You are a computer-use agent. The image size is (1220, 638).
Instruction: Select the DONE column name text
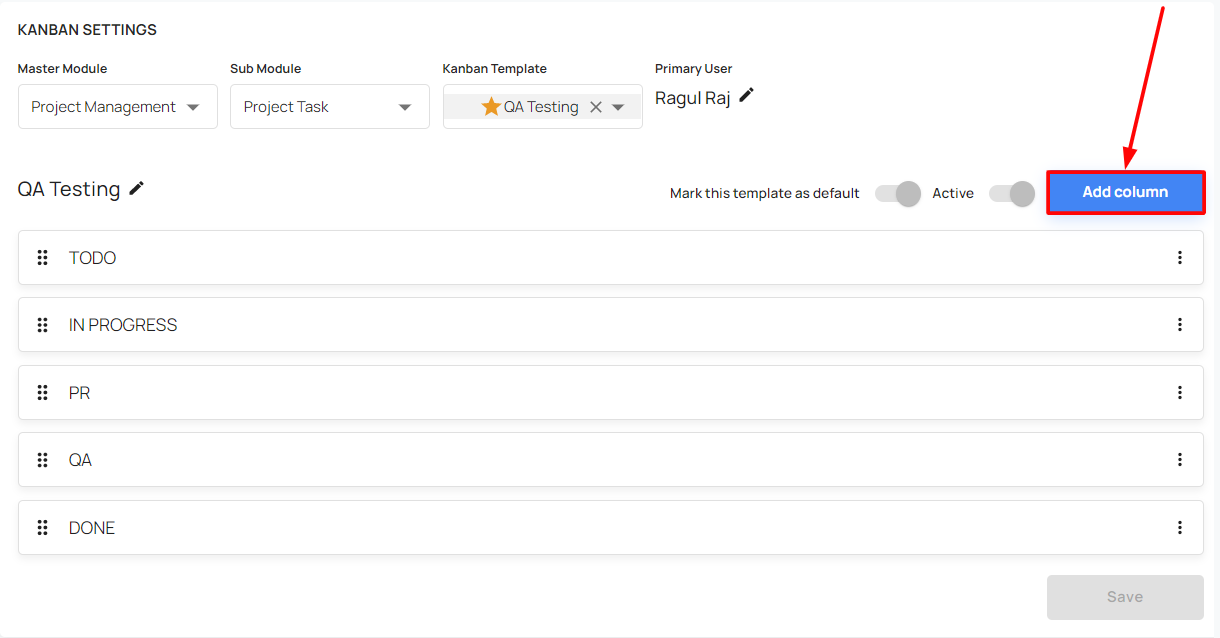pyautogui.click(x=92, y=528)
